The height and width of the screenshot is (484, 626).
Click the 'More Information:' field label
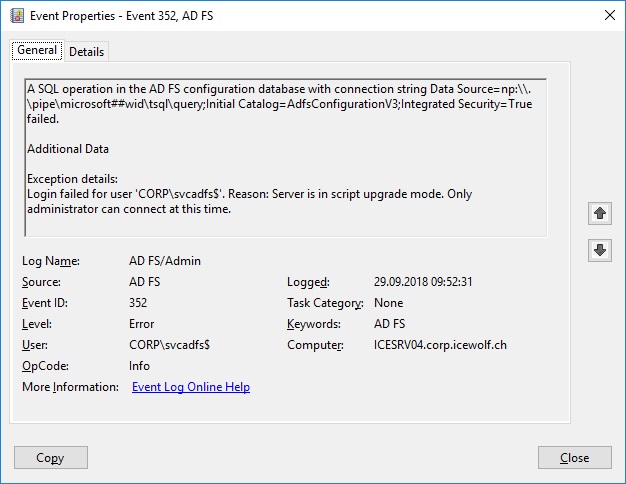coord(70,387)
